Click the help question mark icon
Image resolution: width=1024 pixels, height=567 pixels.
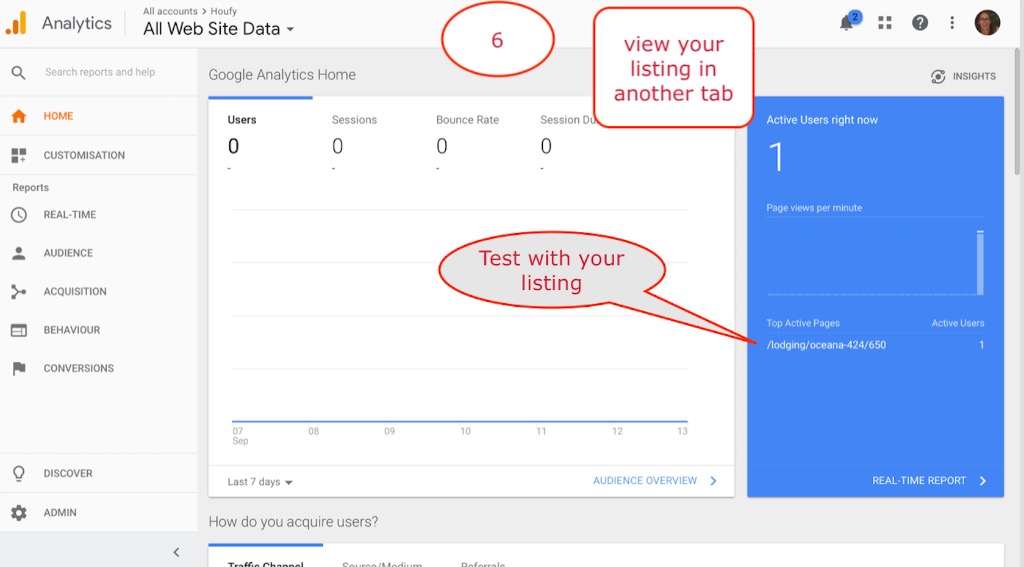coord(919,23)
